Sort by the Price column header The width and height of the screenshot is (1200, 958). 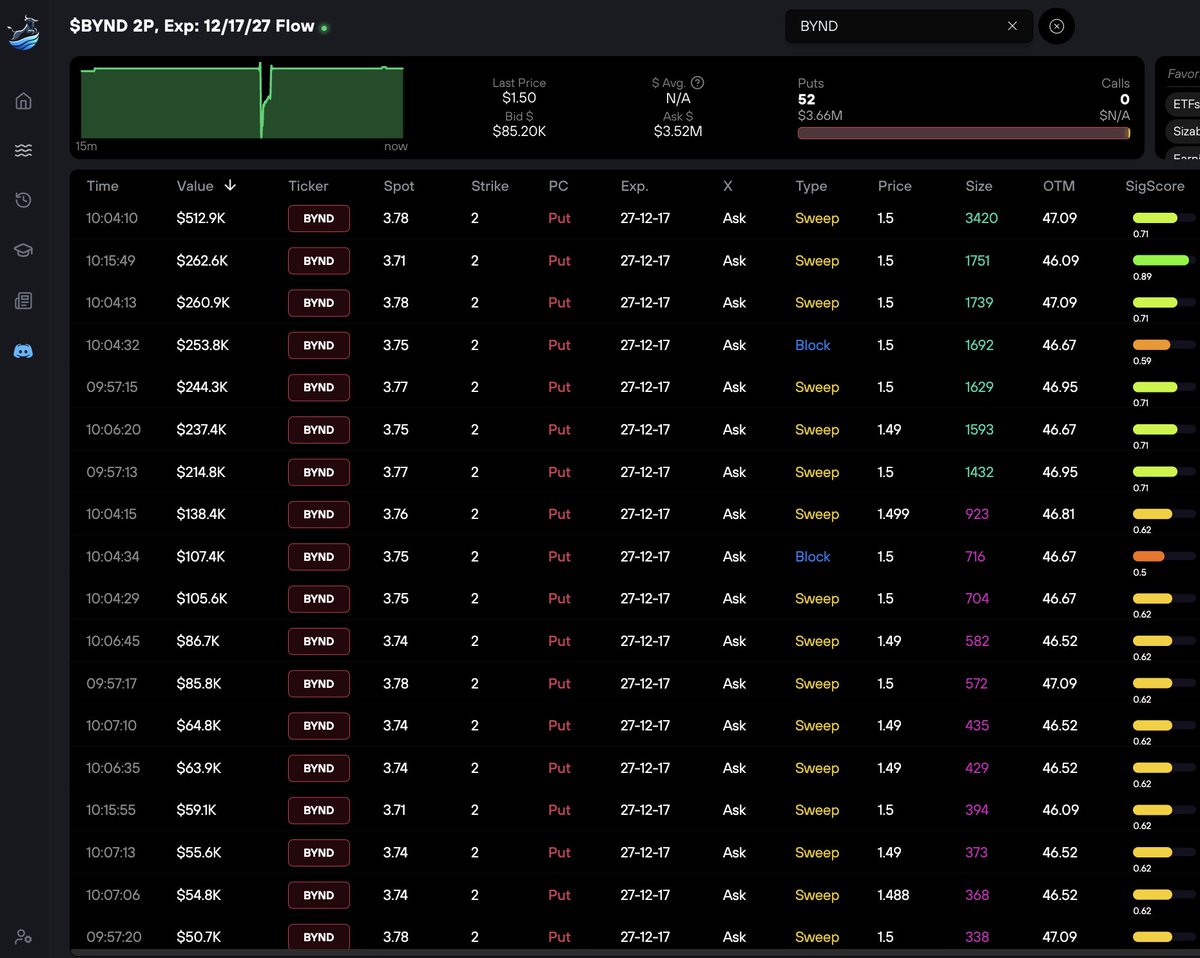(x=895, y=186)
